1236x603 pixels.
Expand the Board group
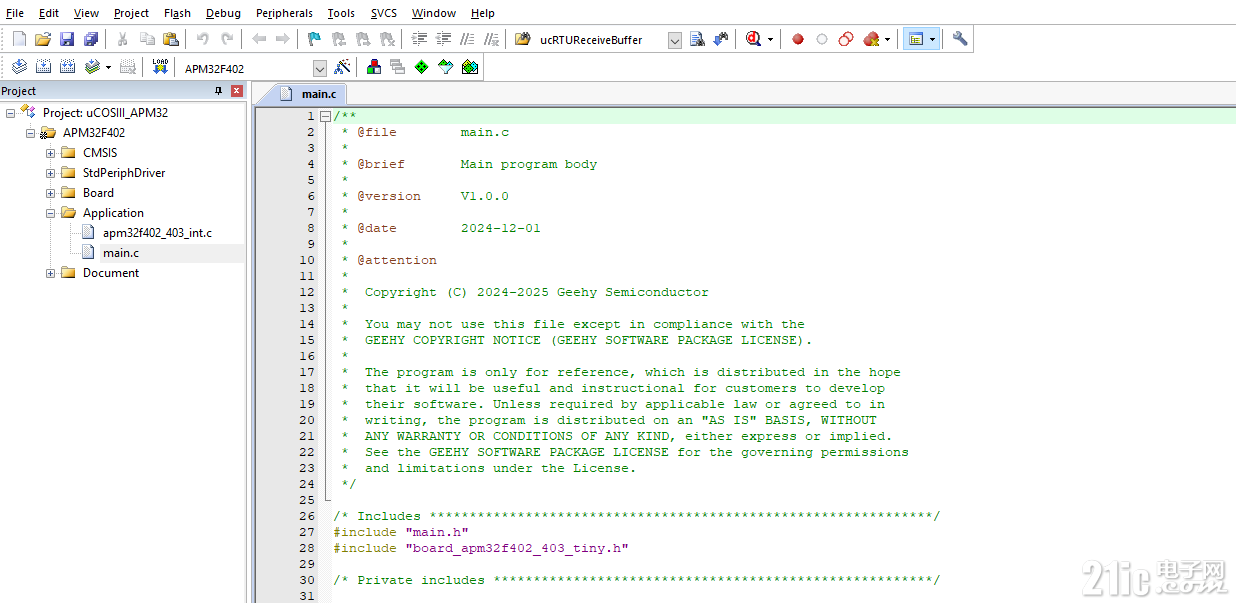[51, 193]
